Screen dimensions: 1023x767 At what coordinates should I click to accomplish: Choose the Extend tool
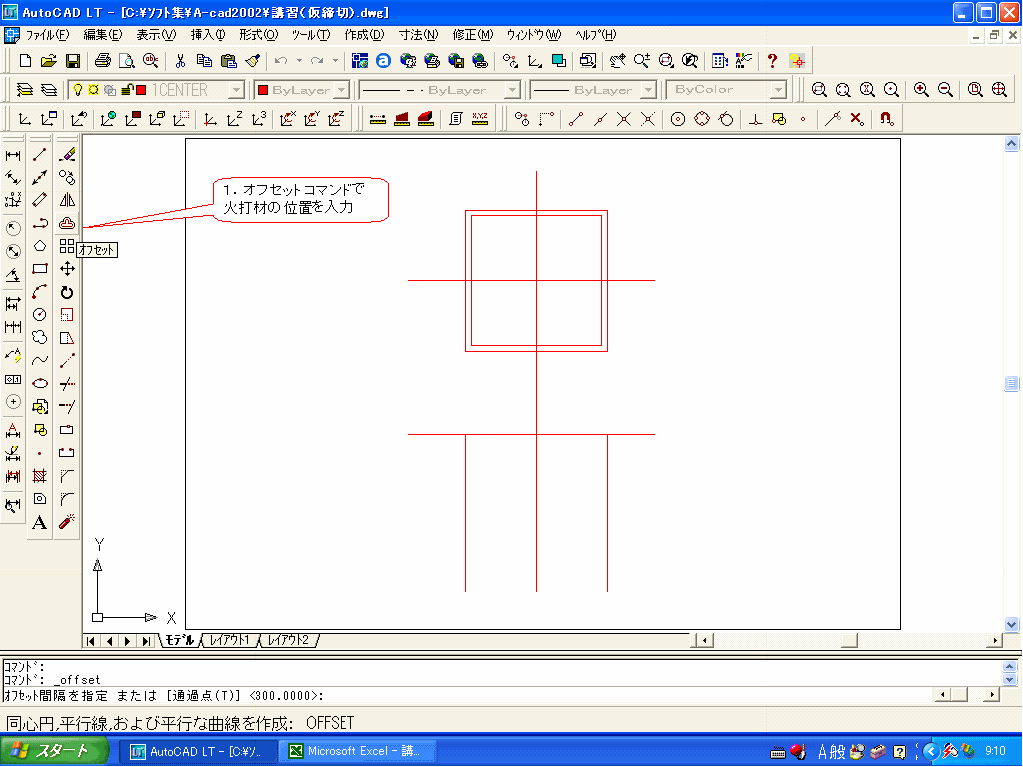click(x=67, y=406)
